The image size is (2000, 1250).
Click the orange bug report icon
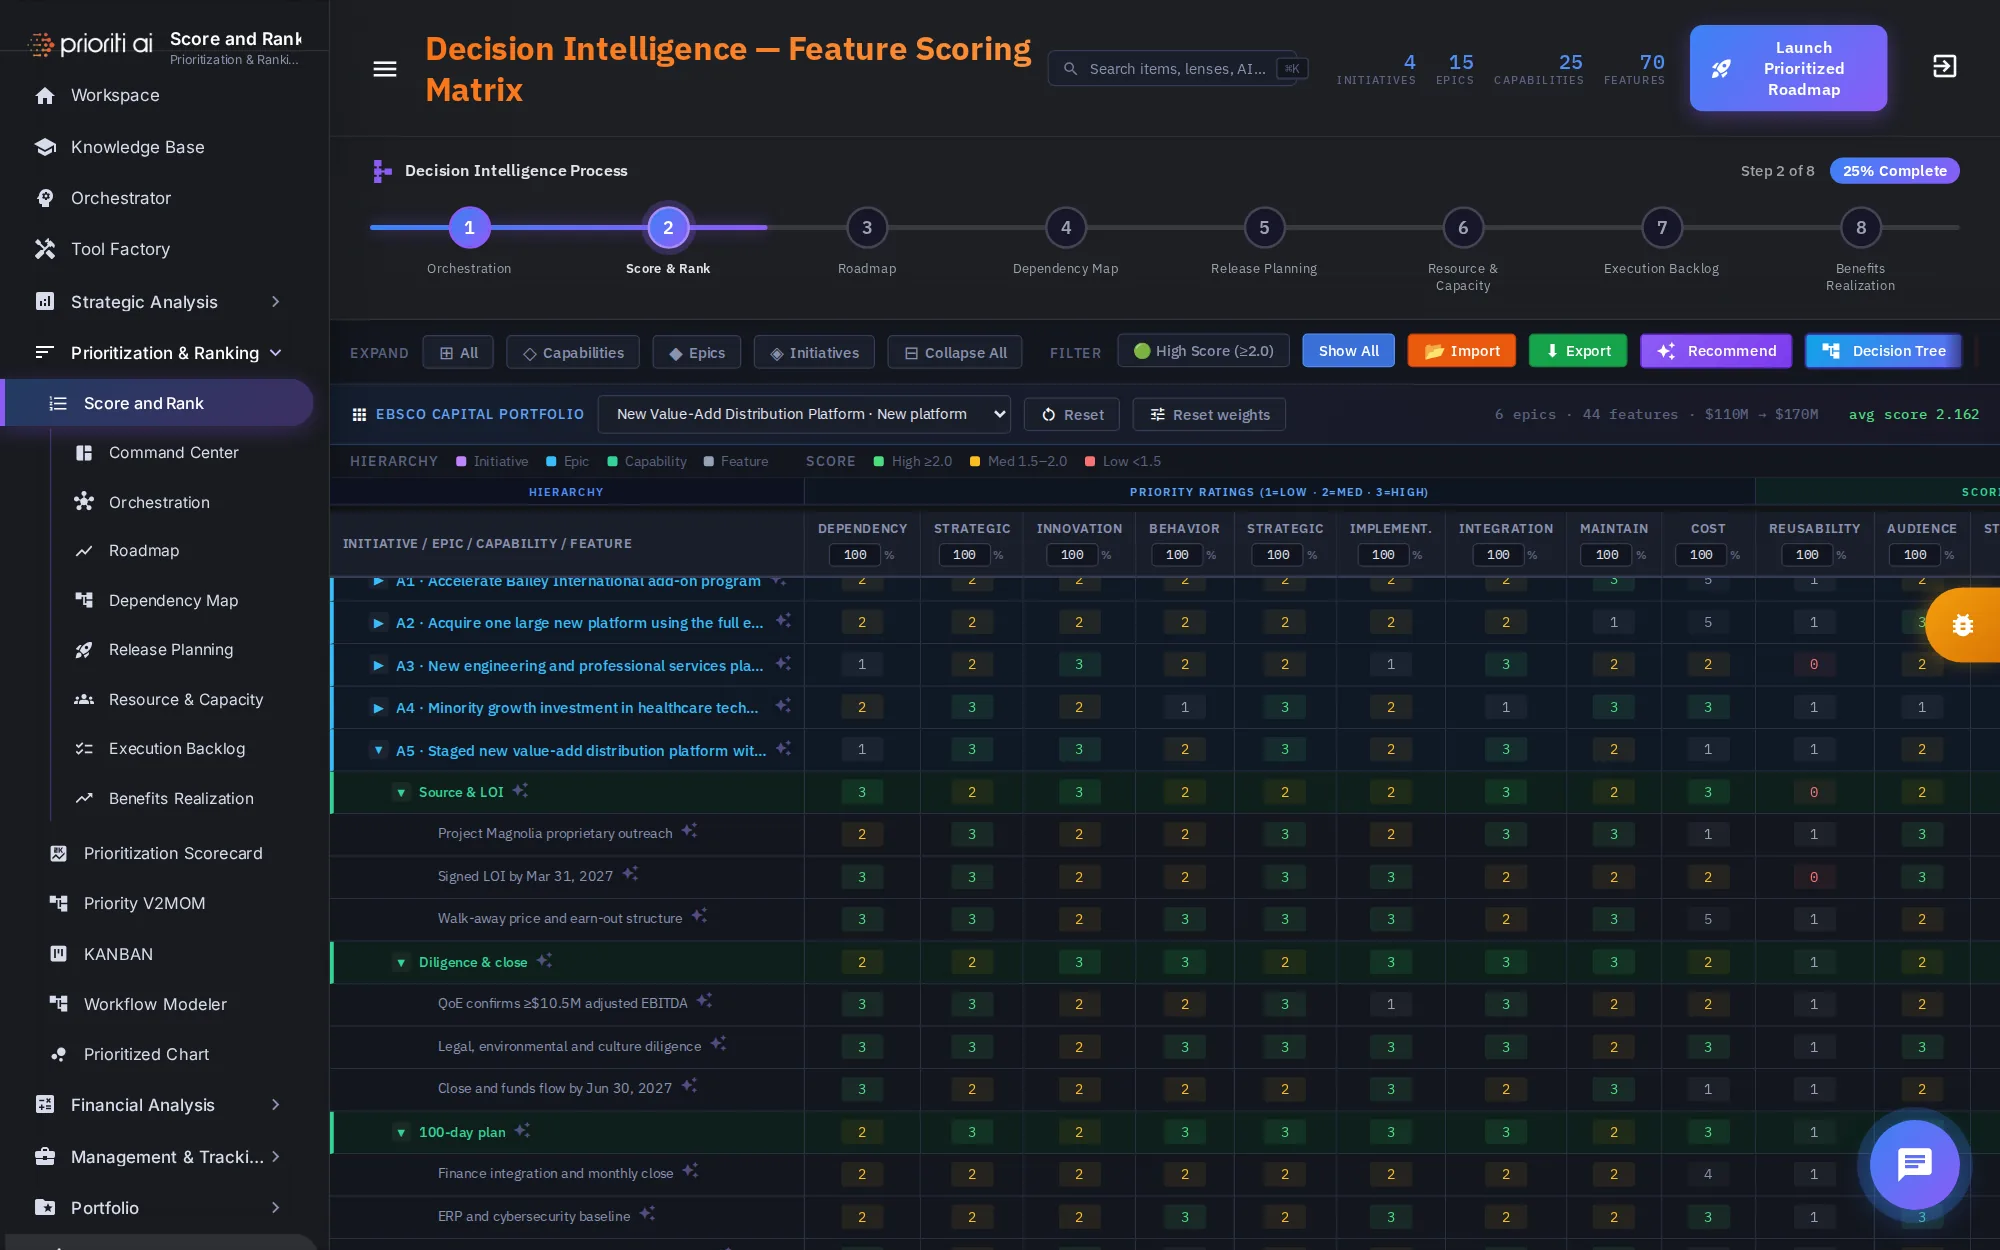point(1962,625)
